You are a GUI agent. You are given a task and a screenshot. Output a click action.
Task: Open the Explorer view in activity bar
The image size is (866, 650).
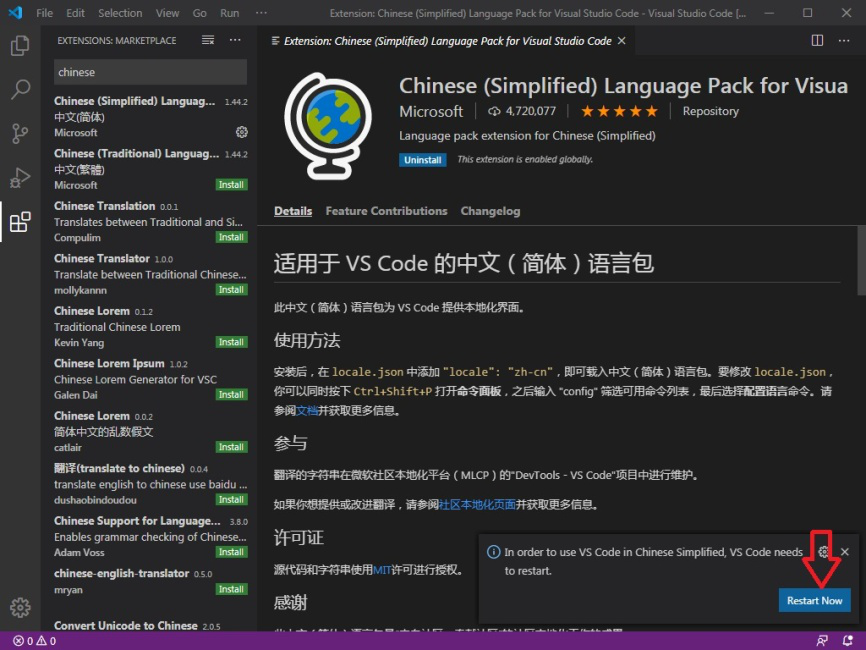20,46
